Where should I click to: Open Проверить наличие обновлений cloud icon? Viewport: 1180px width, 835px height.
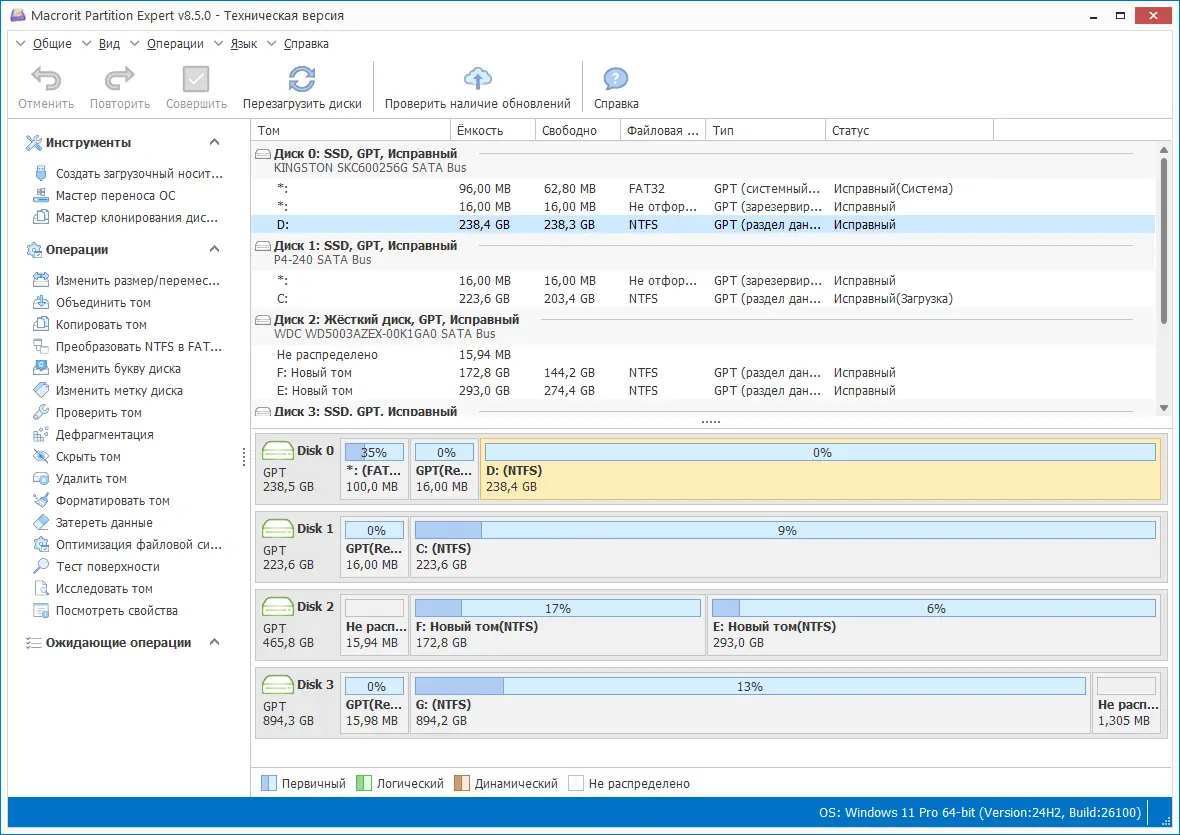click(x=477, y=78)
